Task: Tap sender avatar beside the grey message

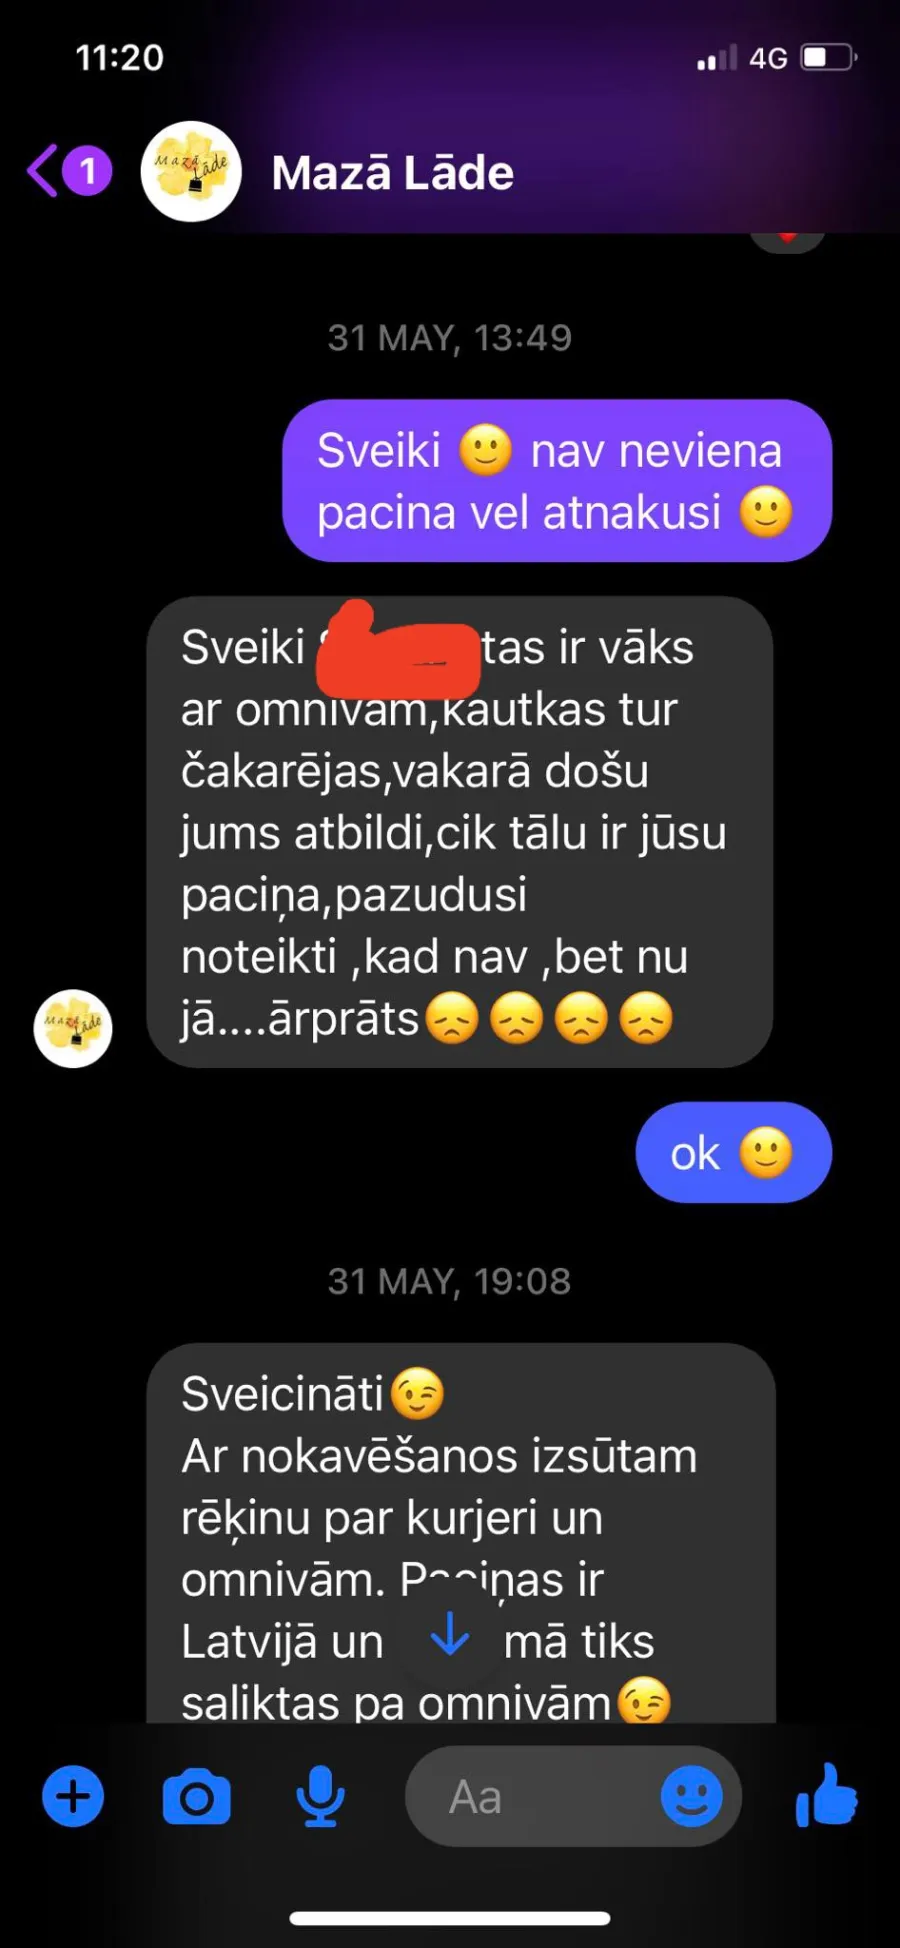Action: click(73, 1028)
